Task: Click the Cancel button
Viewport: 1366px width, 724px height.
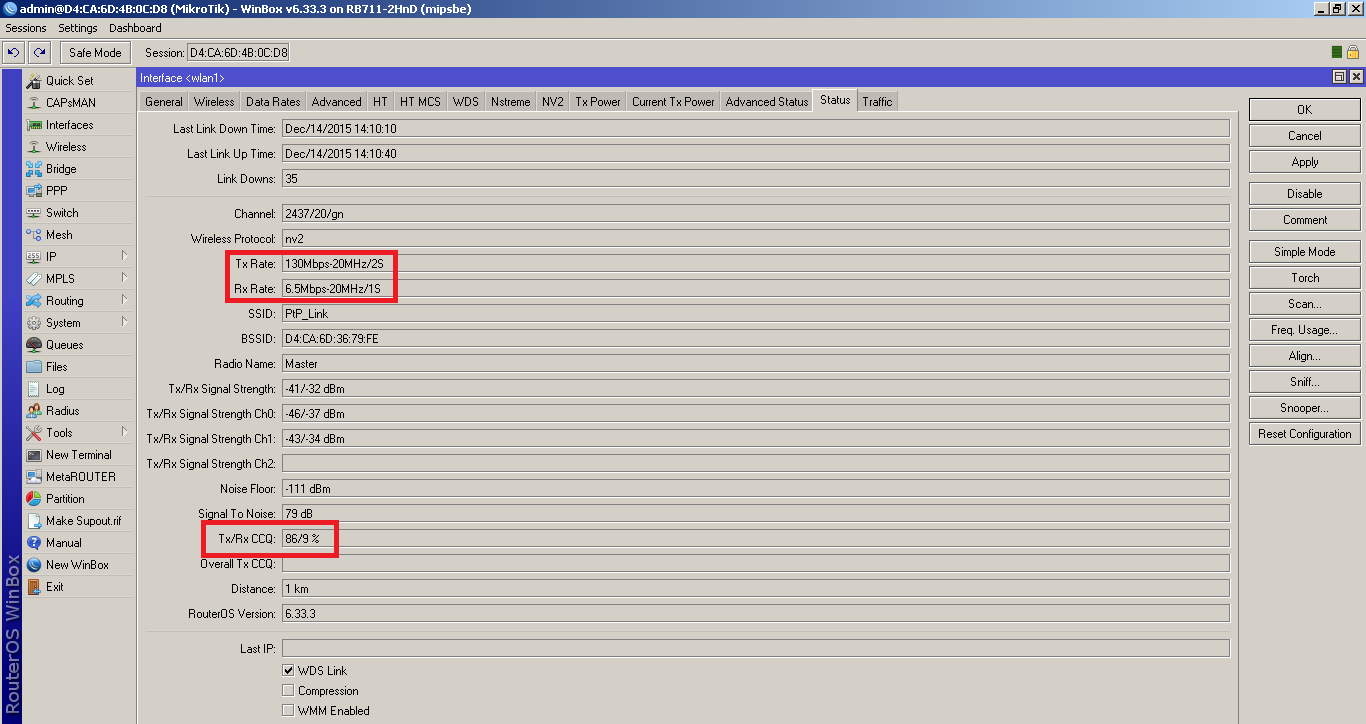Action: point(1304,136)
